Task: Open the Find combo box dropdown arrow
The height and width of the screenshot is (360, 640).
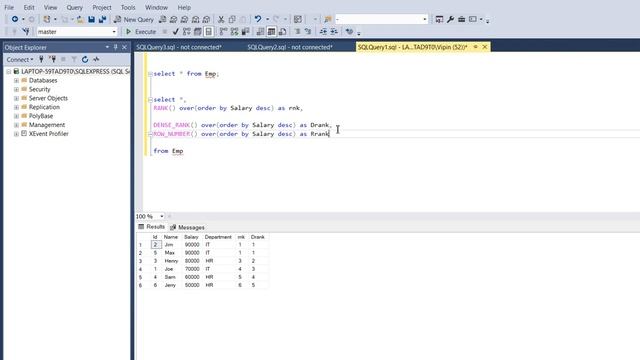Action: coord(424,19)
